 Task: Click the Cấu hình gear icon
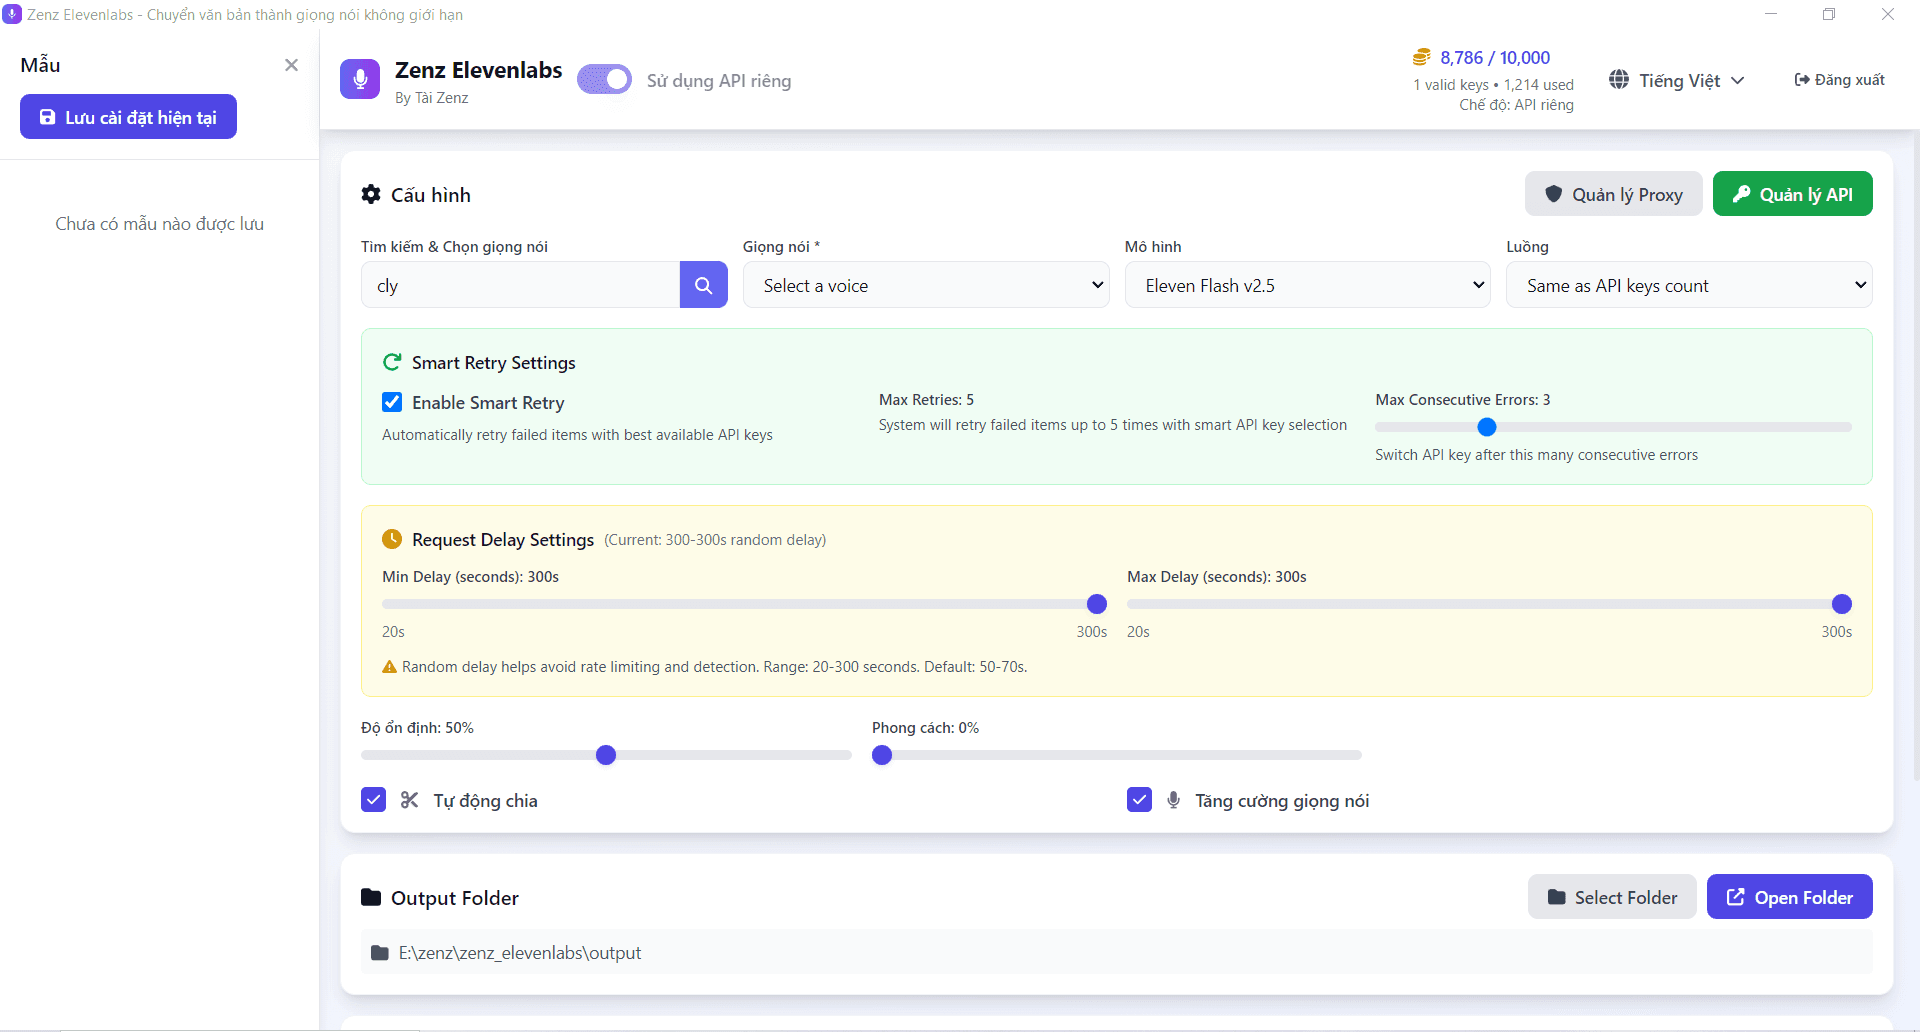371,194
